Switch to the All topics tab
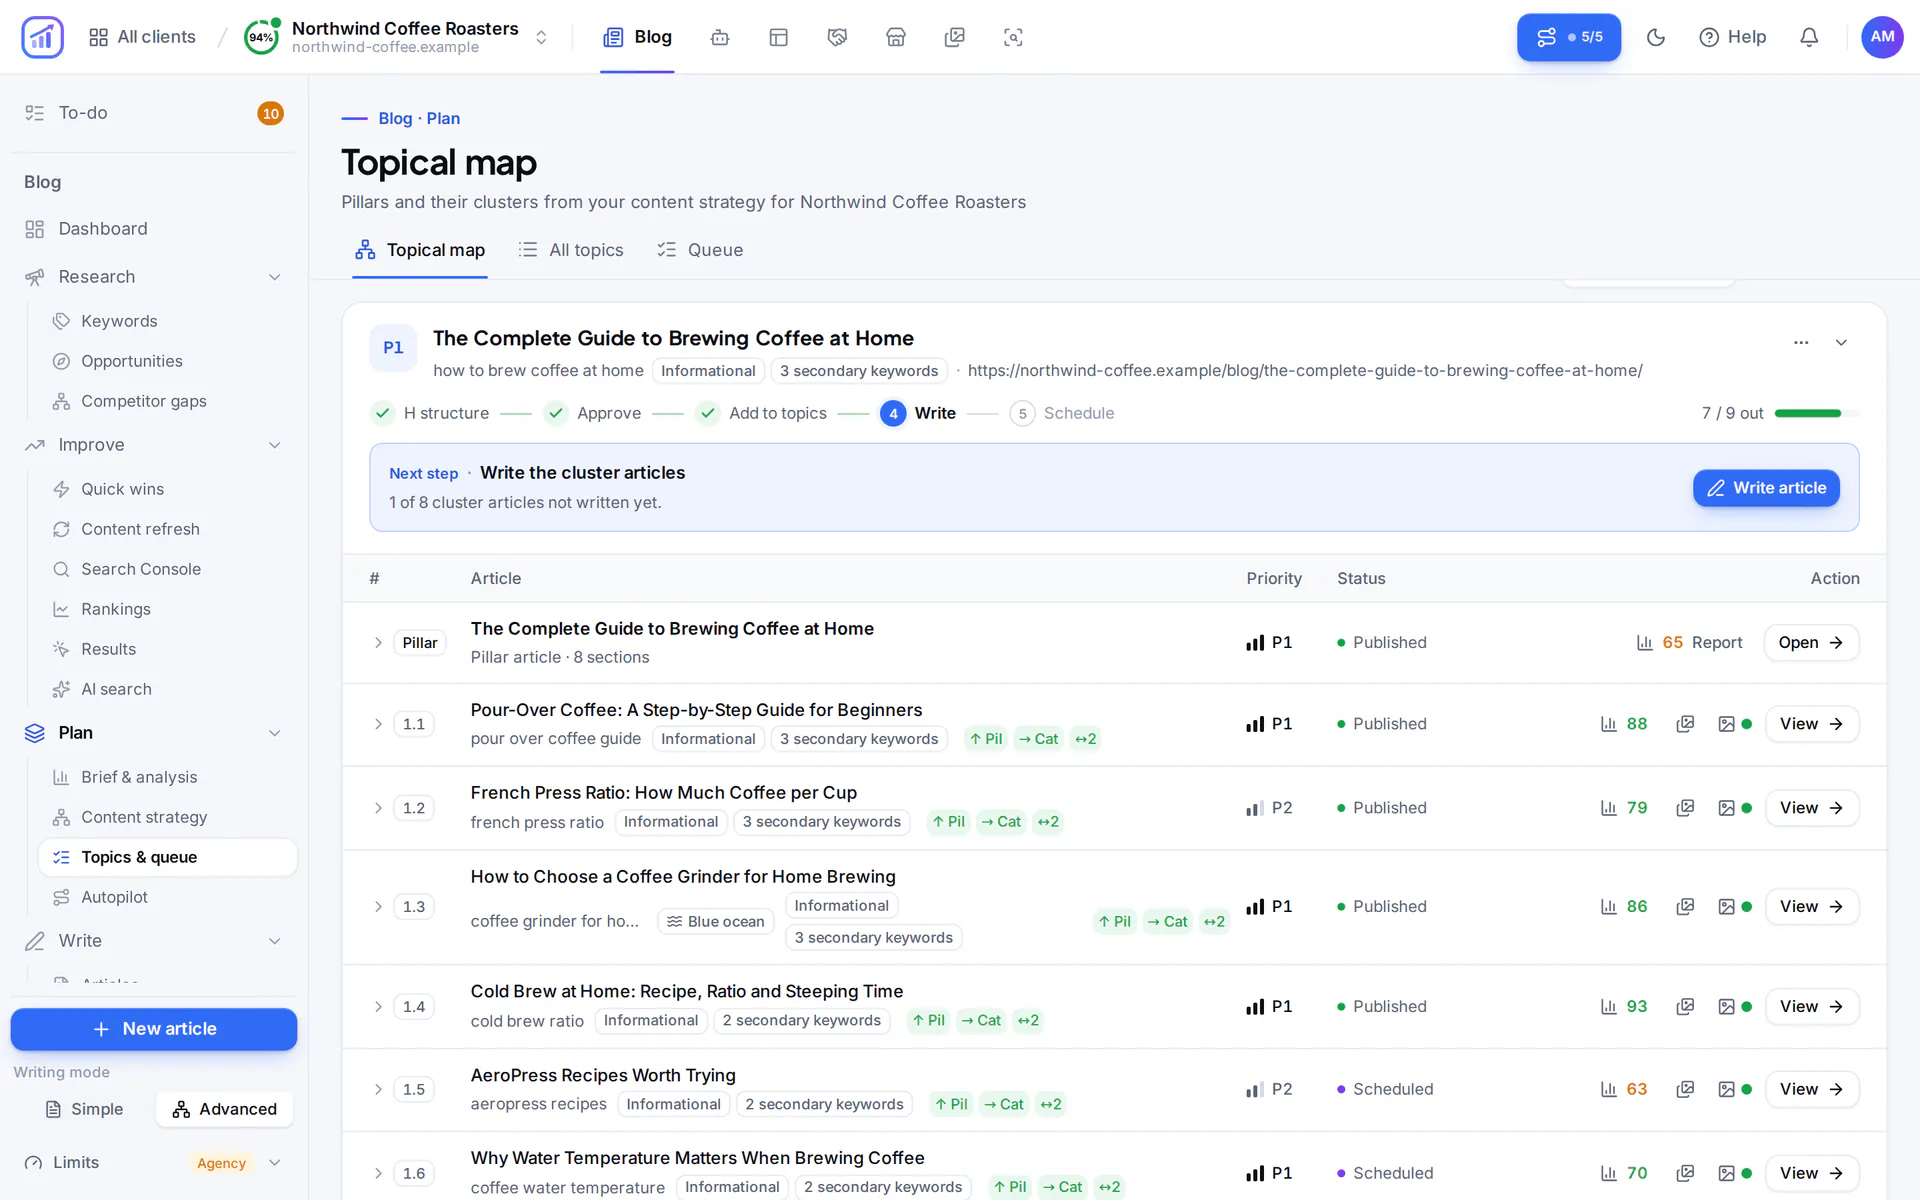The image size is (1920, 1200). pos(571,250)
